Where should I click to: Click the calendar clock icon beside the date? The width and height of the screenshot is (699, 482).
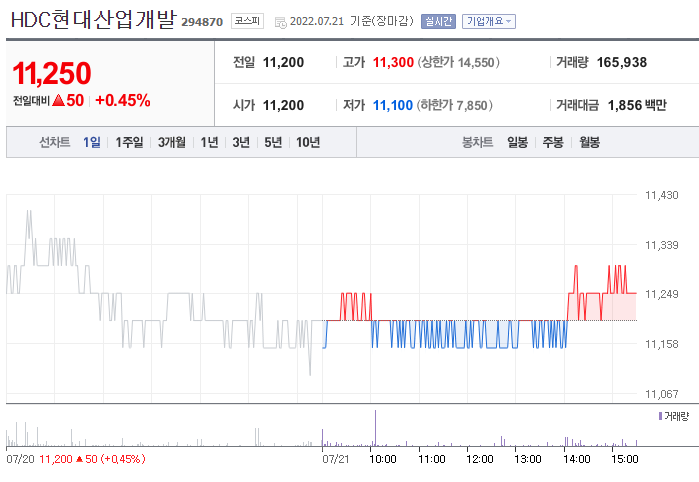click(281, 22)
